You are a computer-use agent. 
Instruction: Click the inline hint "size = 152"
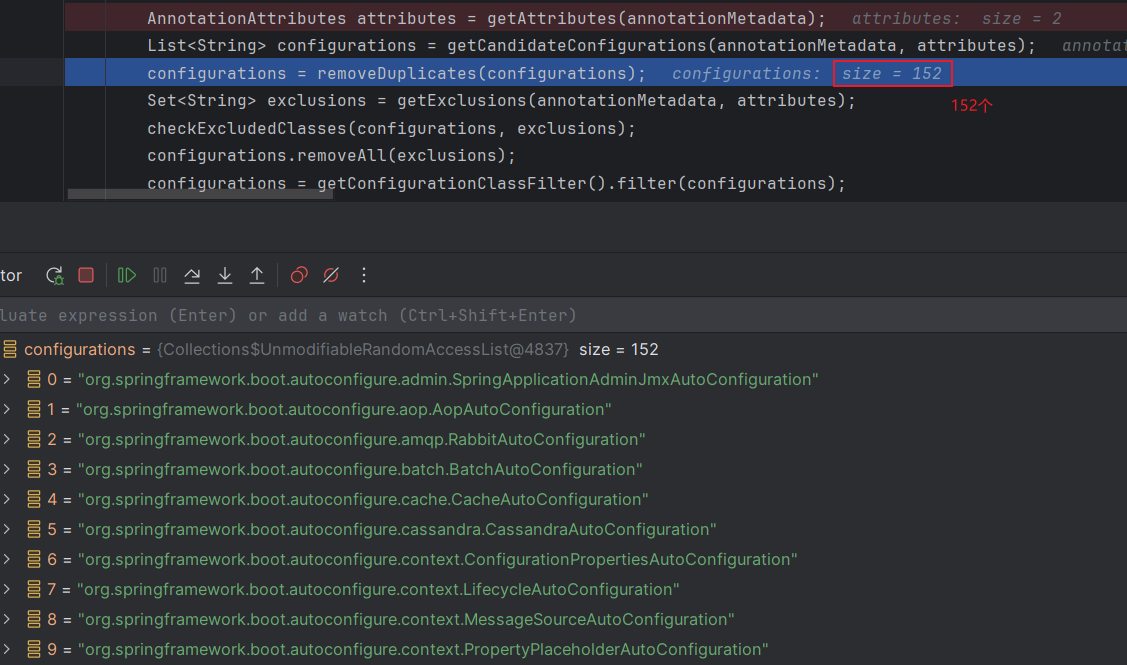pos(892,73)
